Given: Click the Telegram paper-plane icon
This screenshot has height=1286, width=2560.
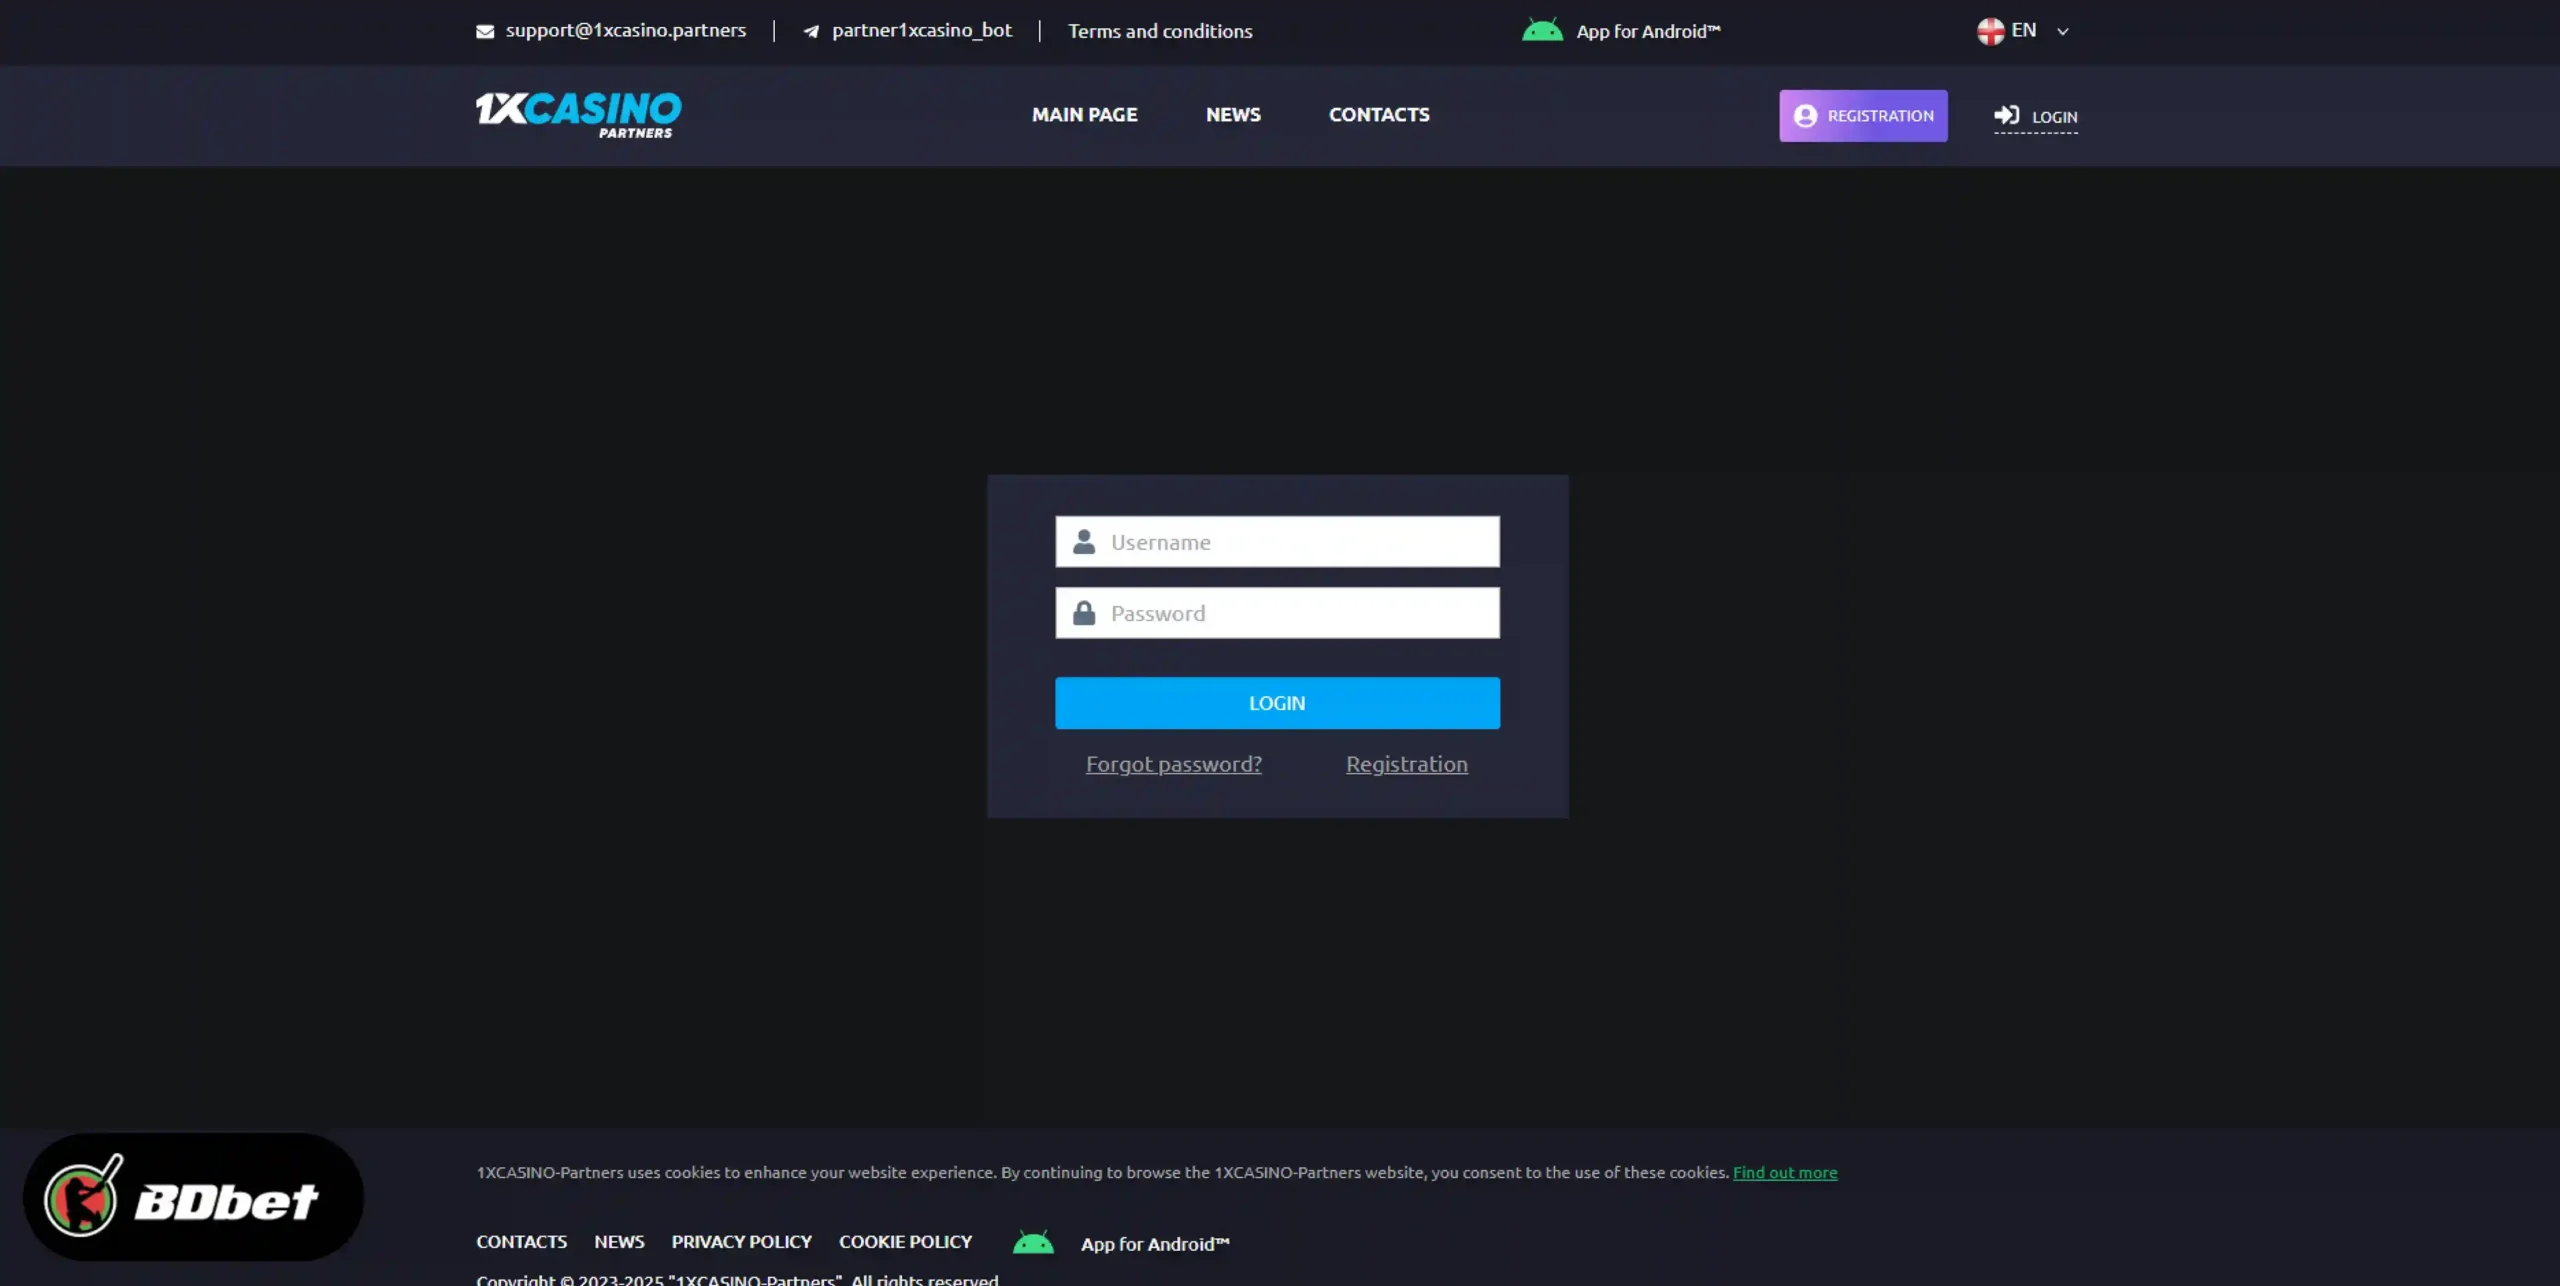Looking at the screenshot, I should coord(811,31).
